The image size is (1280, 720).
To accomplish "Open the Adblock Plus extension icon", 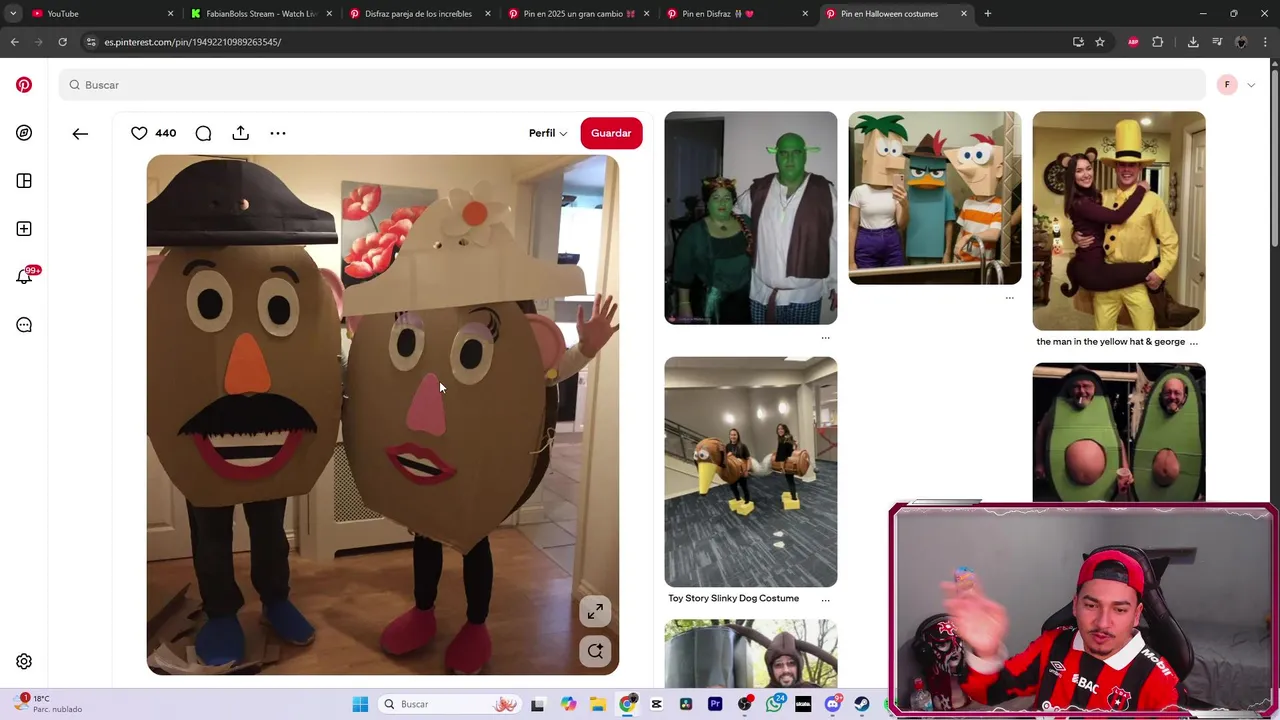I will tap(1133, 42).
